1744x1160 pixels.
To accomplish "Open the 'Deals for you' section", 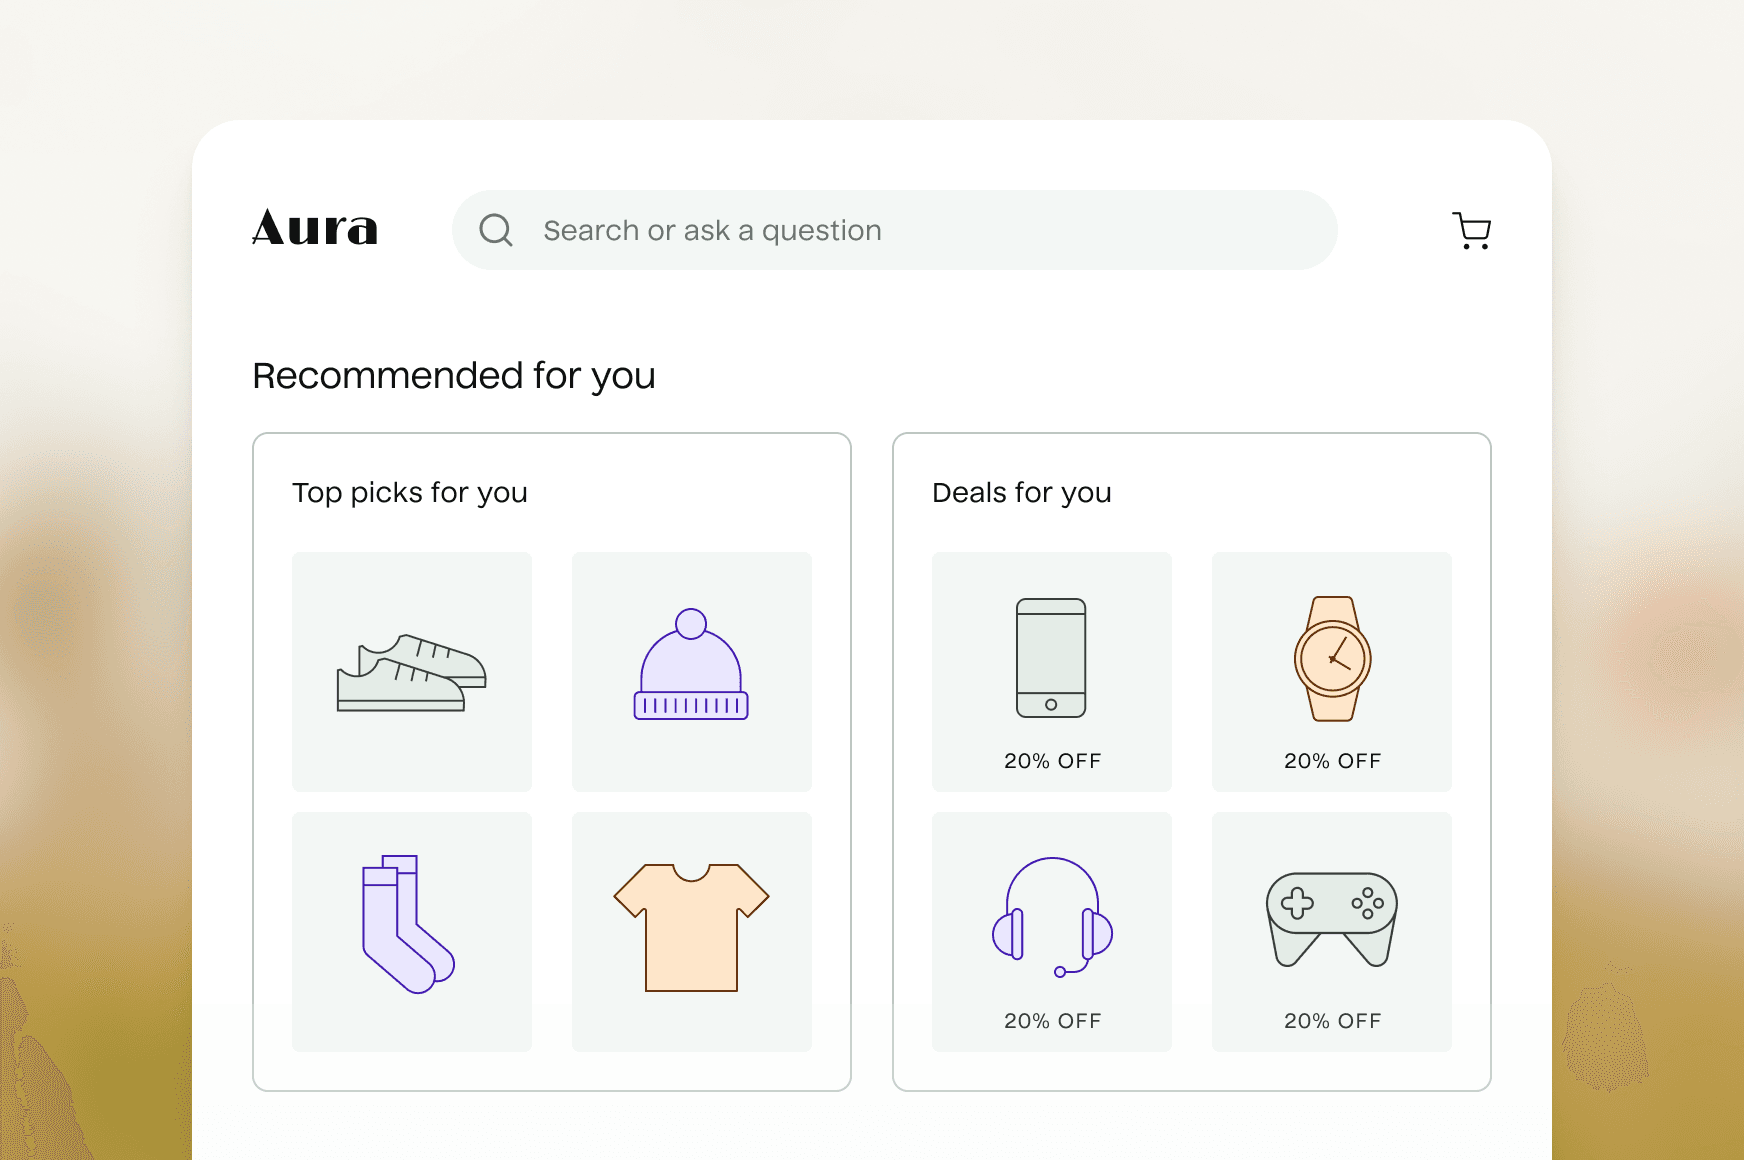I will click(1021, 492).
